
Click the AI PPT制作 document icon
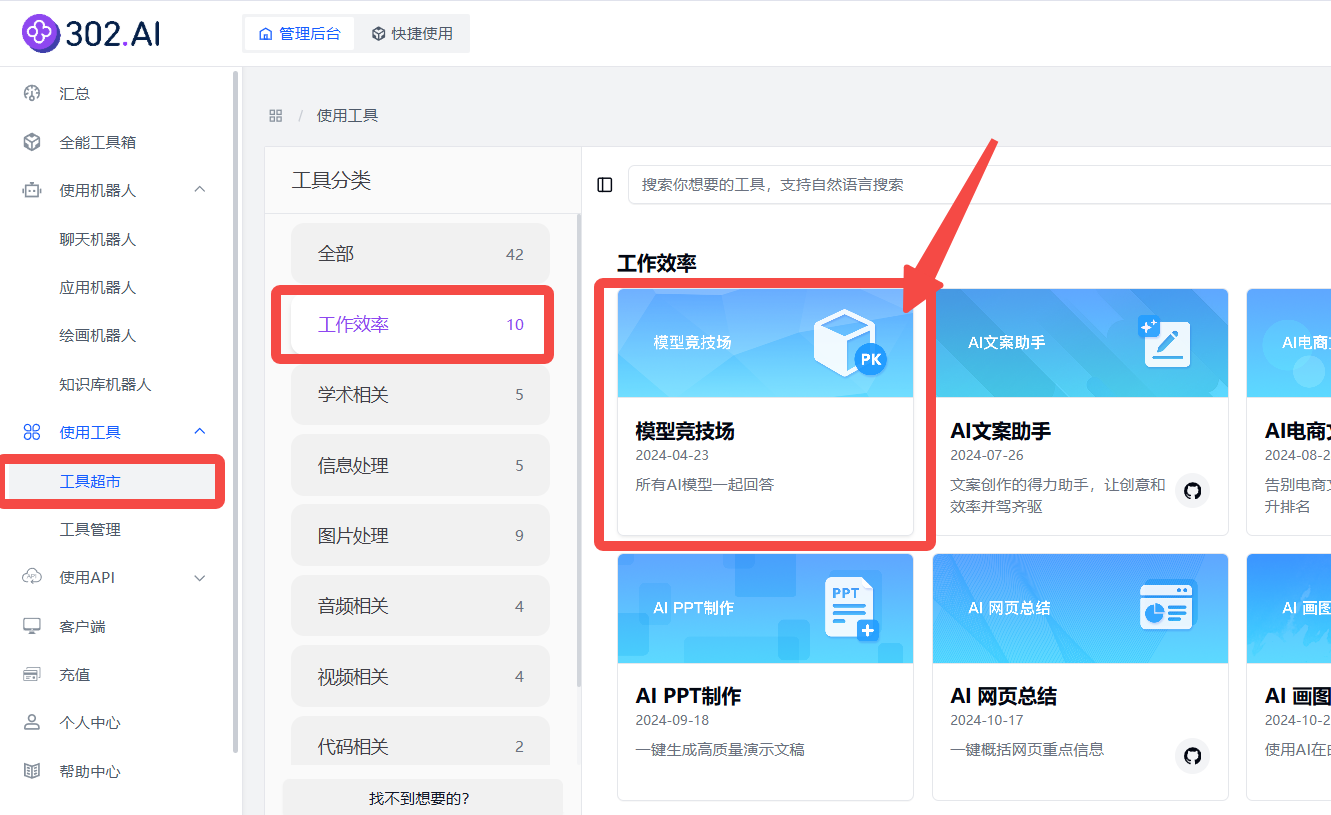coord(852,607)
